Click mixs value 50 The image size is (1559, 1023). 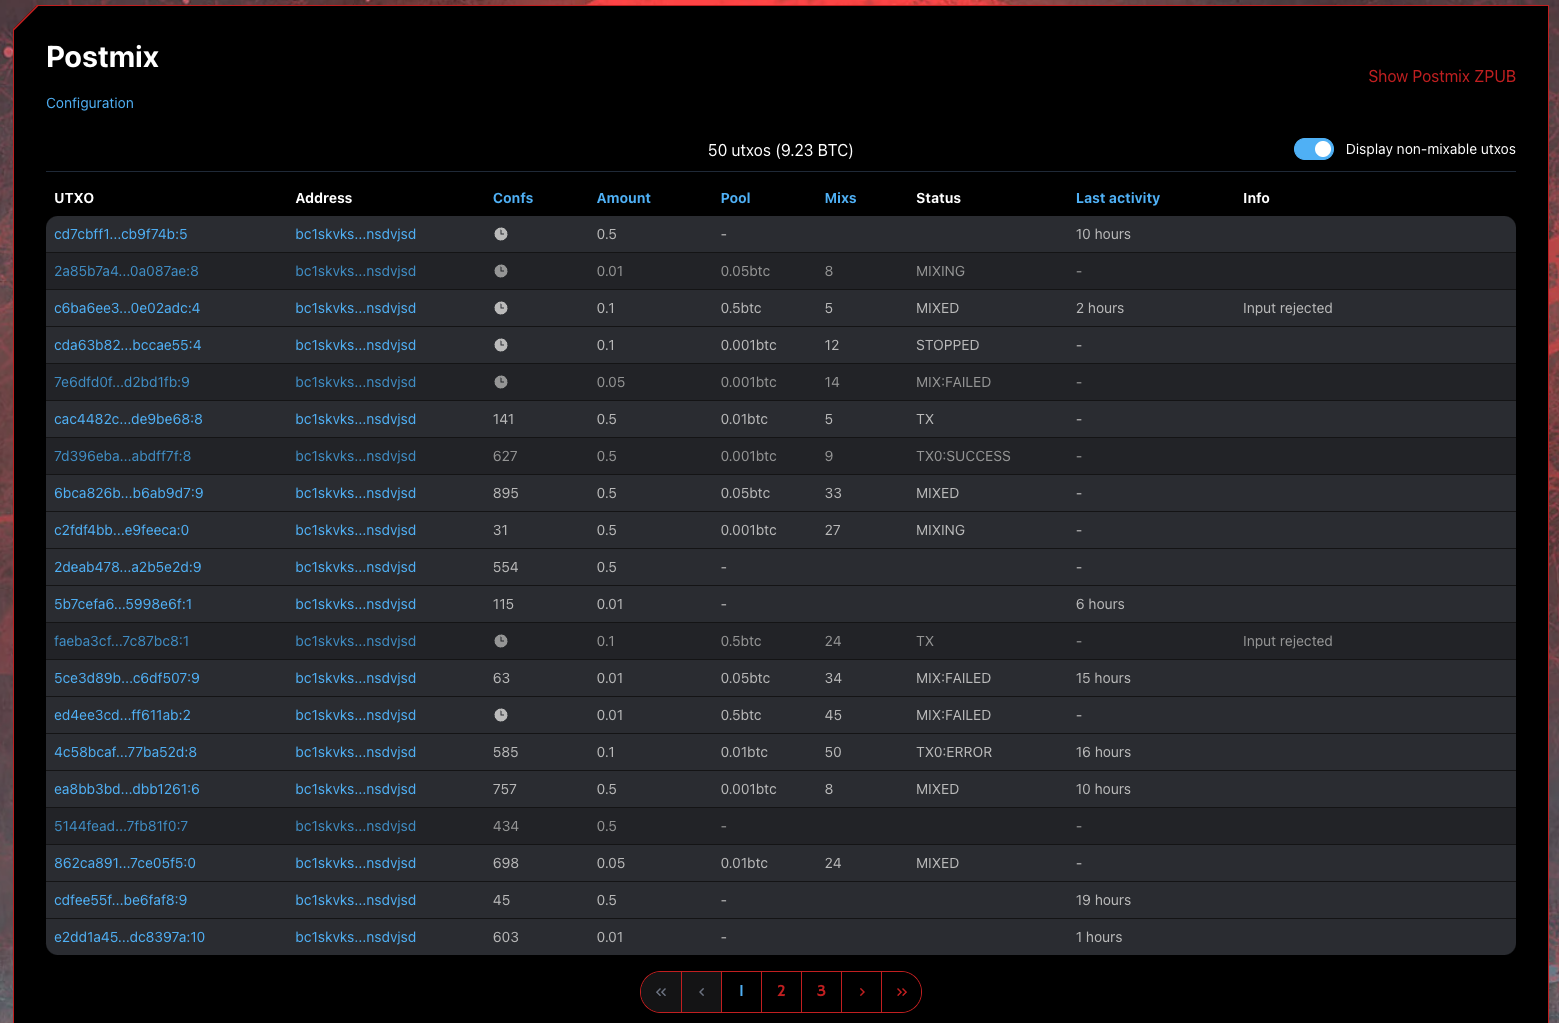coord(833,752)
